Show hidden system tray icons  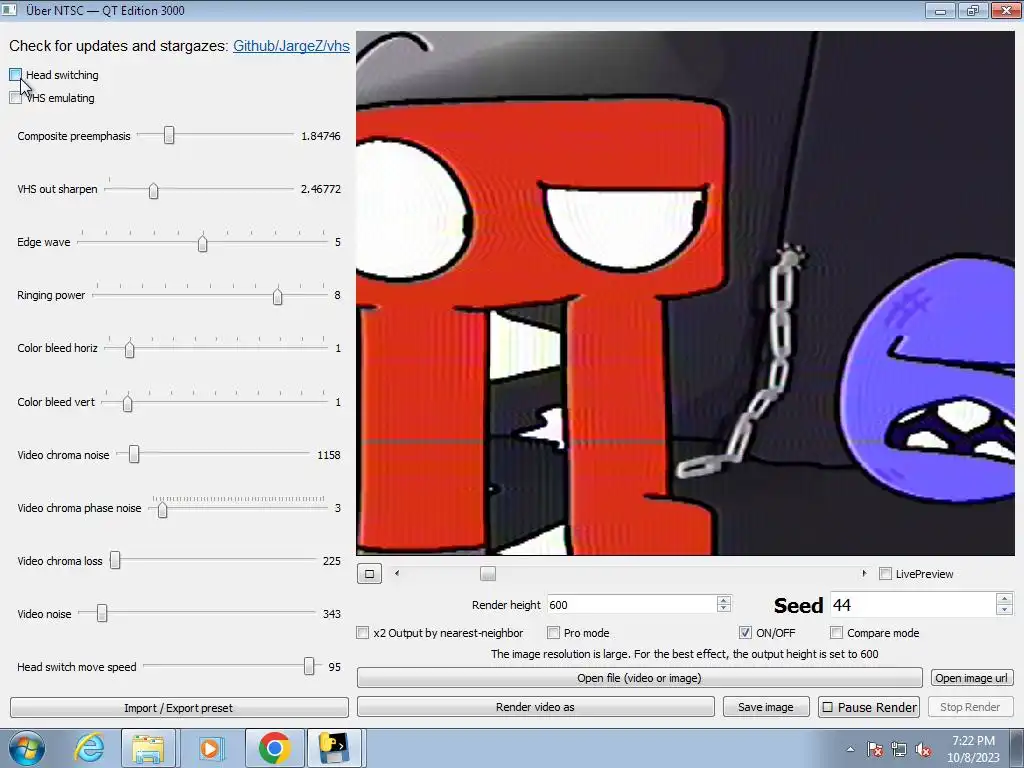(x=850, y=749)
